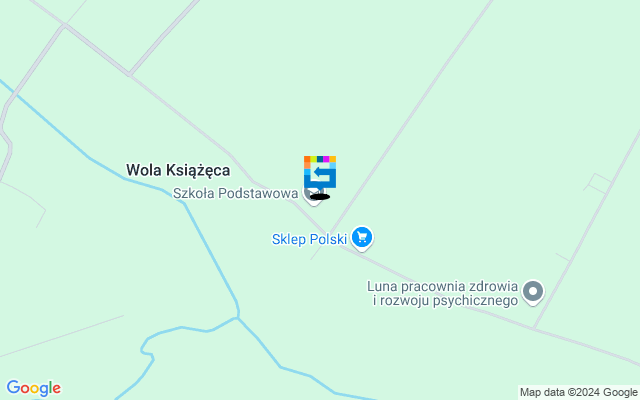
Task: Open Luna pracownia zdrowia text label
Action: click(442, 293)
